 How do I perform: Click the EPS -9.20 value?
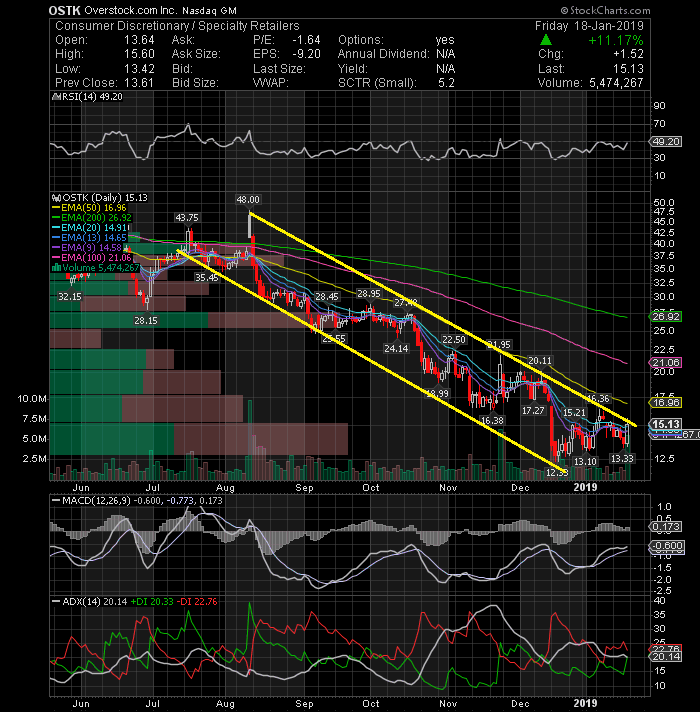306,54
